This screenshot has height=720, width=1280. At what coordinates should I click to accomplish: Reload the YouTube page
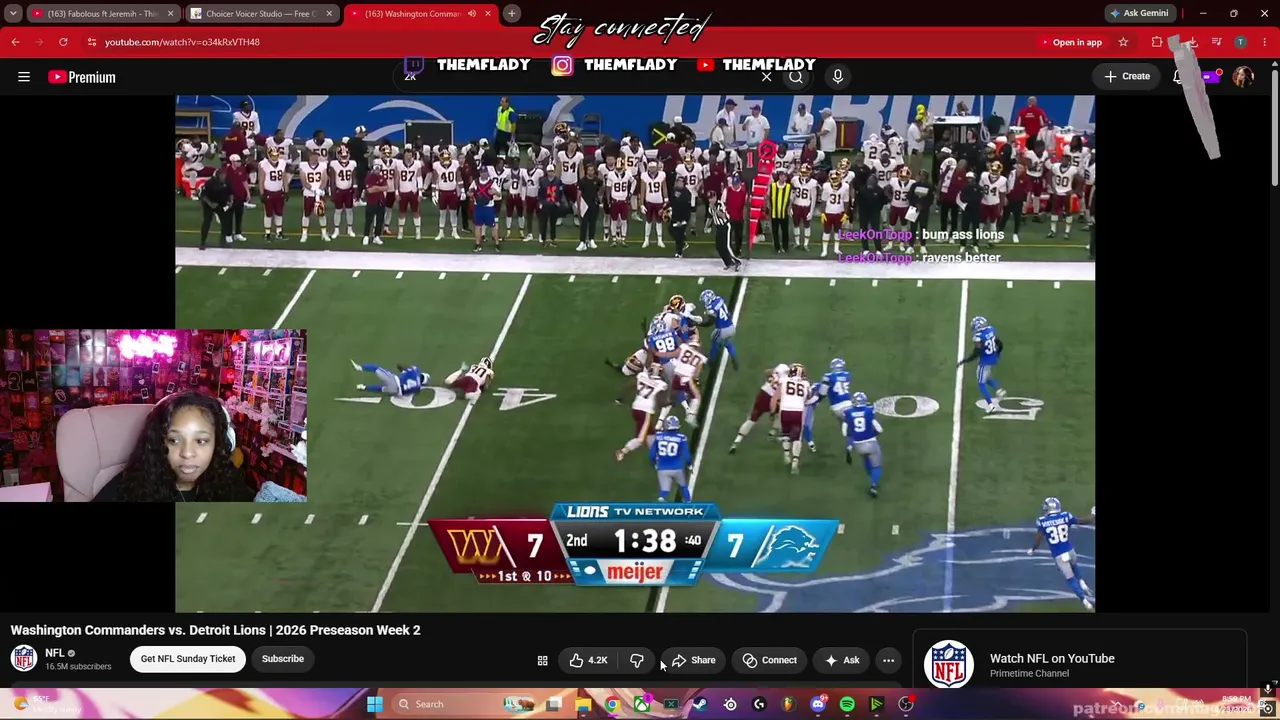[x=63, y=42]
